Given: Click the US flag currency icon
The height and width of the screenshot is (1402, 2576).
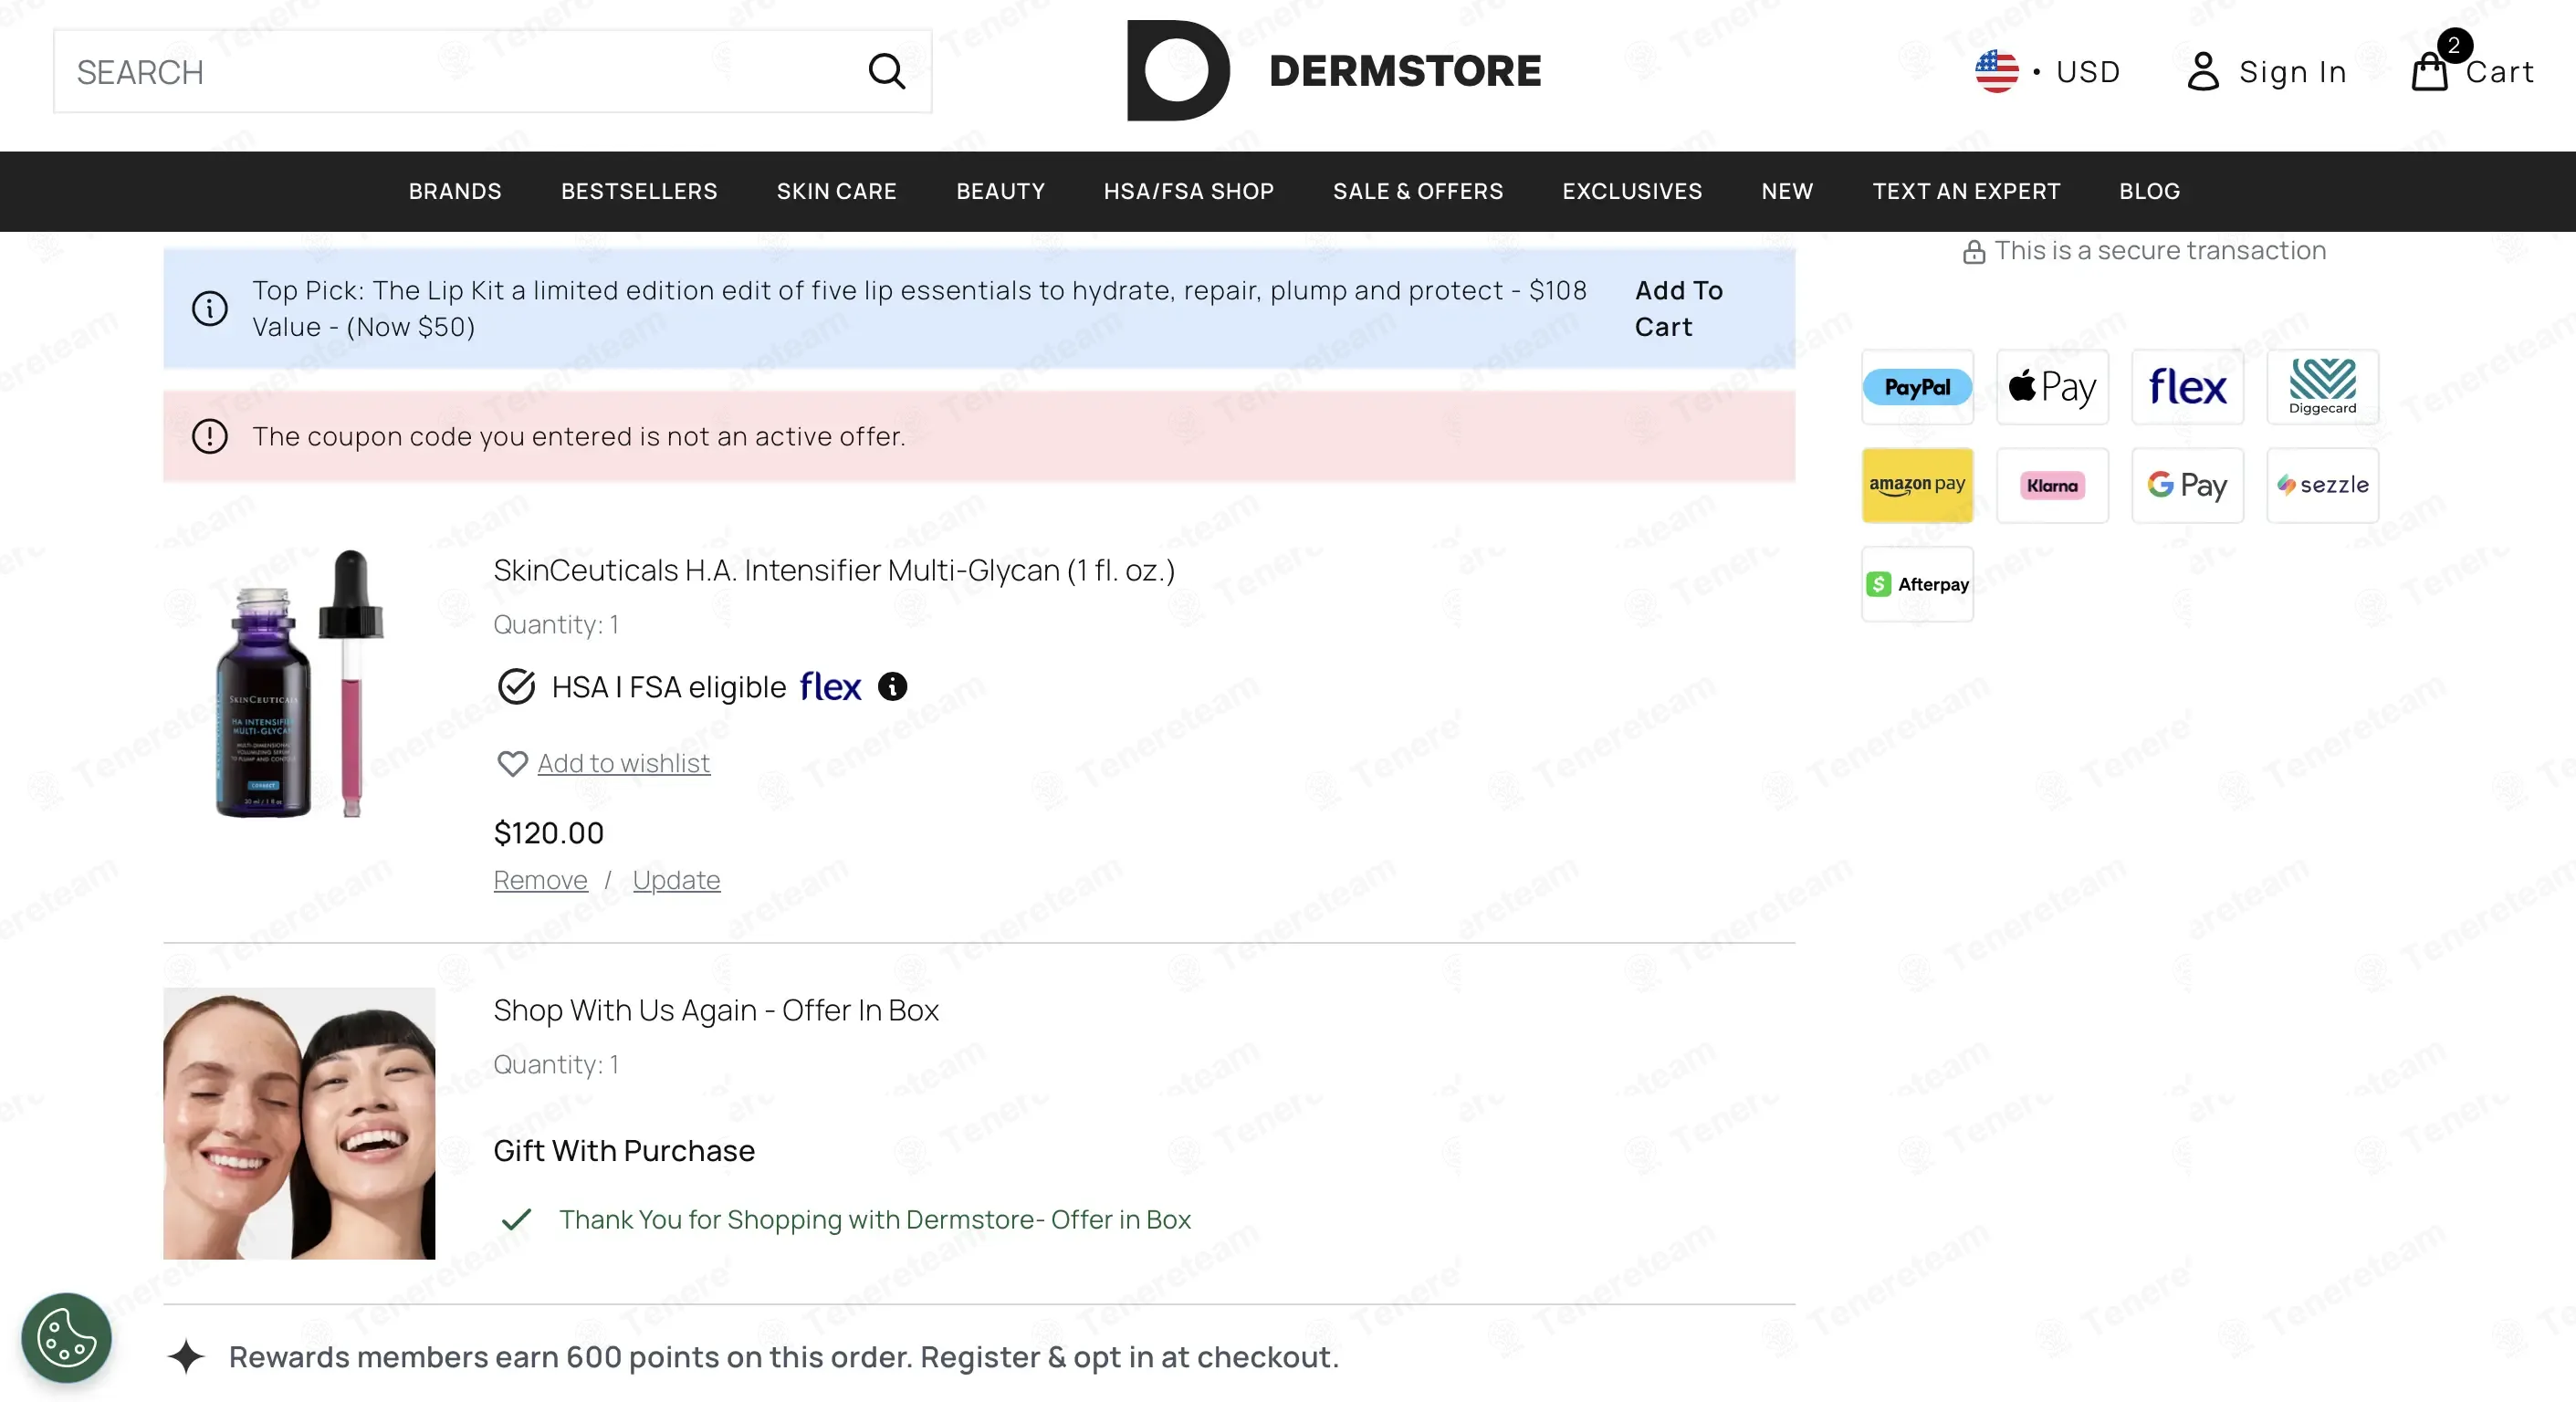Looking at the screenshot, I should point(1996,72).
